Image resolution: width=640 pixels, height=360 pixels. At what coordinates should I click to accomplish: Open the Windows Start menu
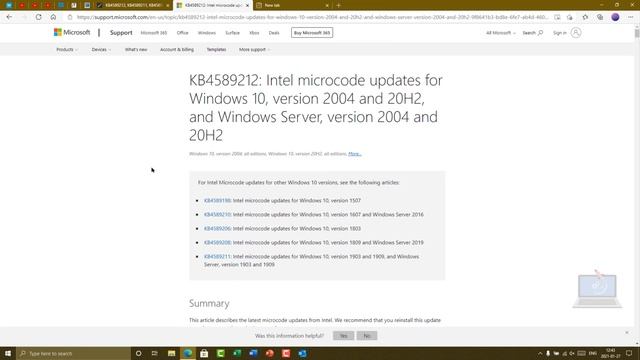click(8, 353)
